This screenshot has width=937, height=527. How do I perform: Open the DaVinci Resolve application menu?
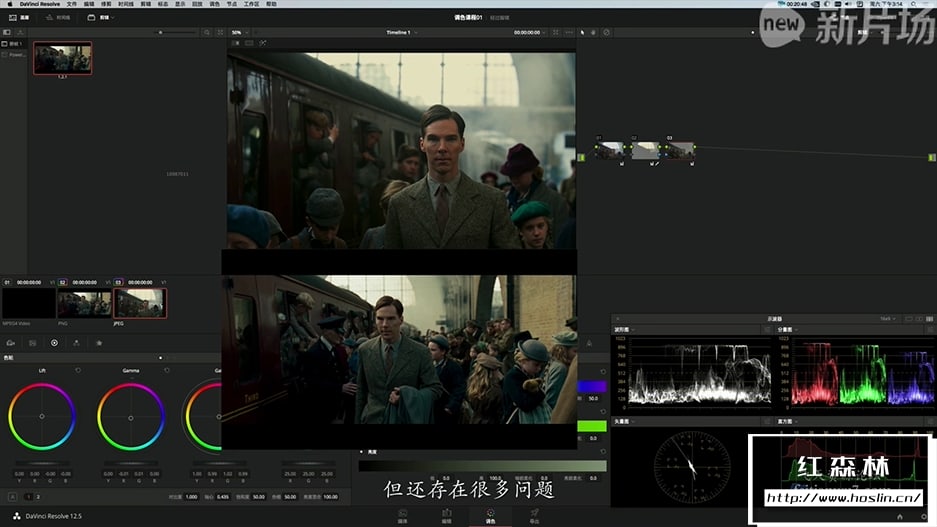pos(39,4)
